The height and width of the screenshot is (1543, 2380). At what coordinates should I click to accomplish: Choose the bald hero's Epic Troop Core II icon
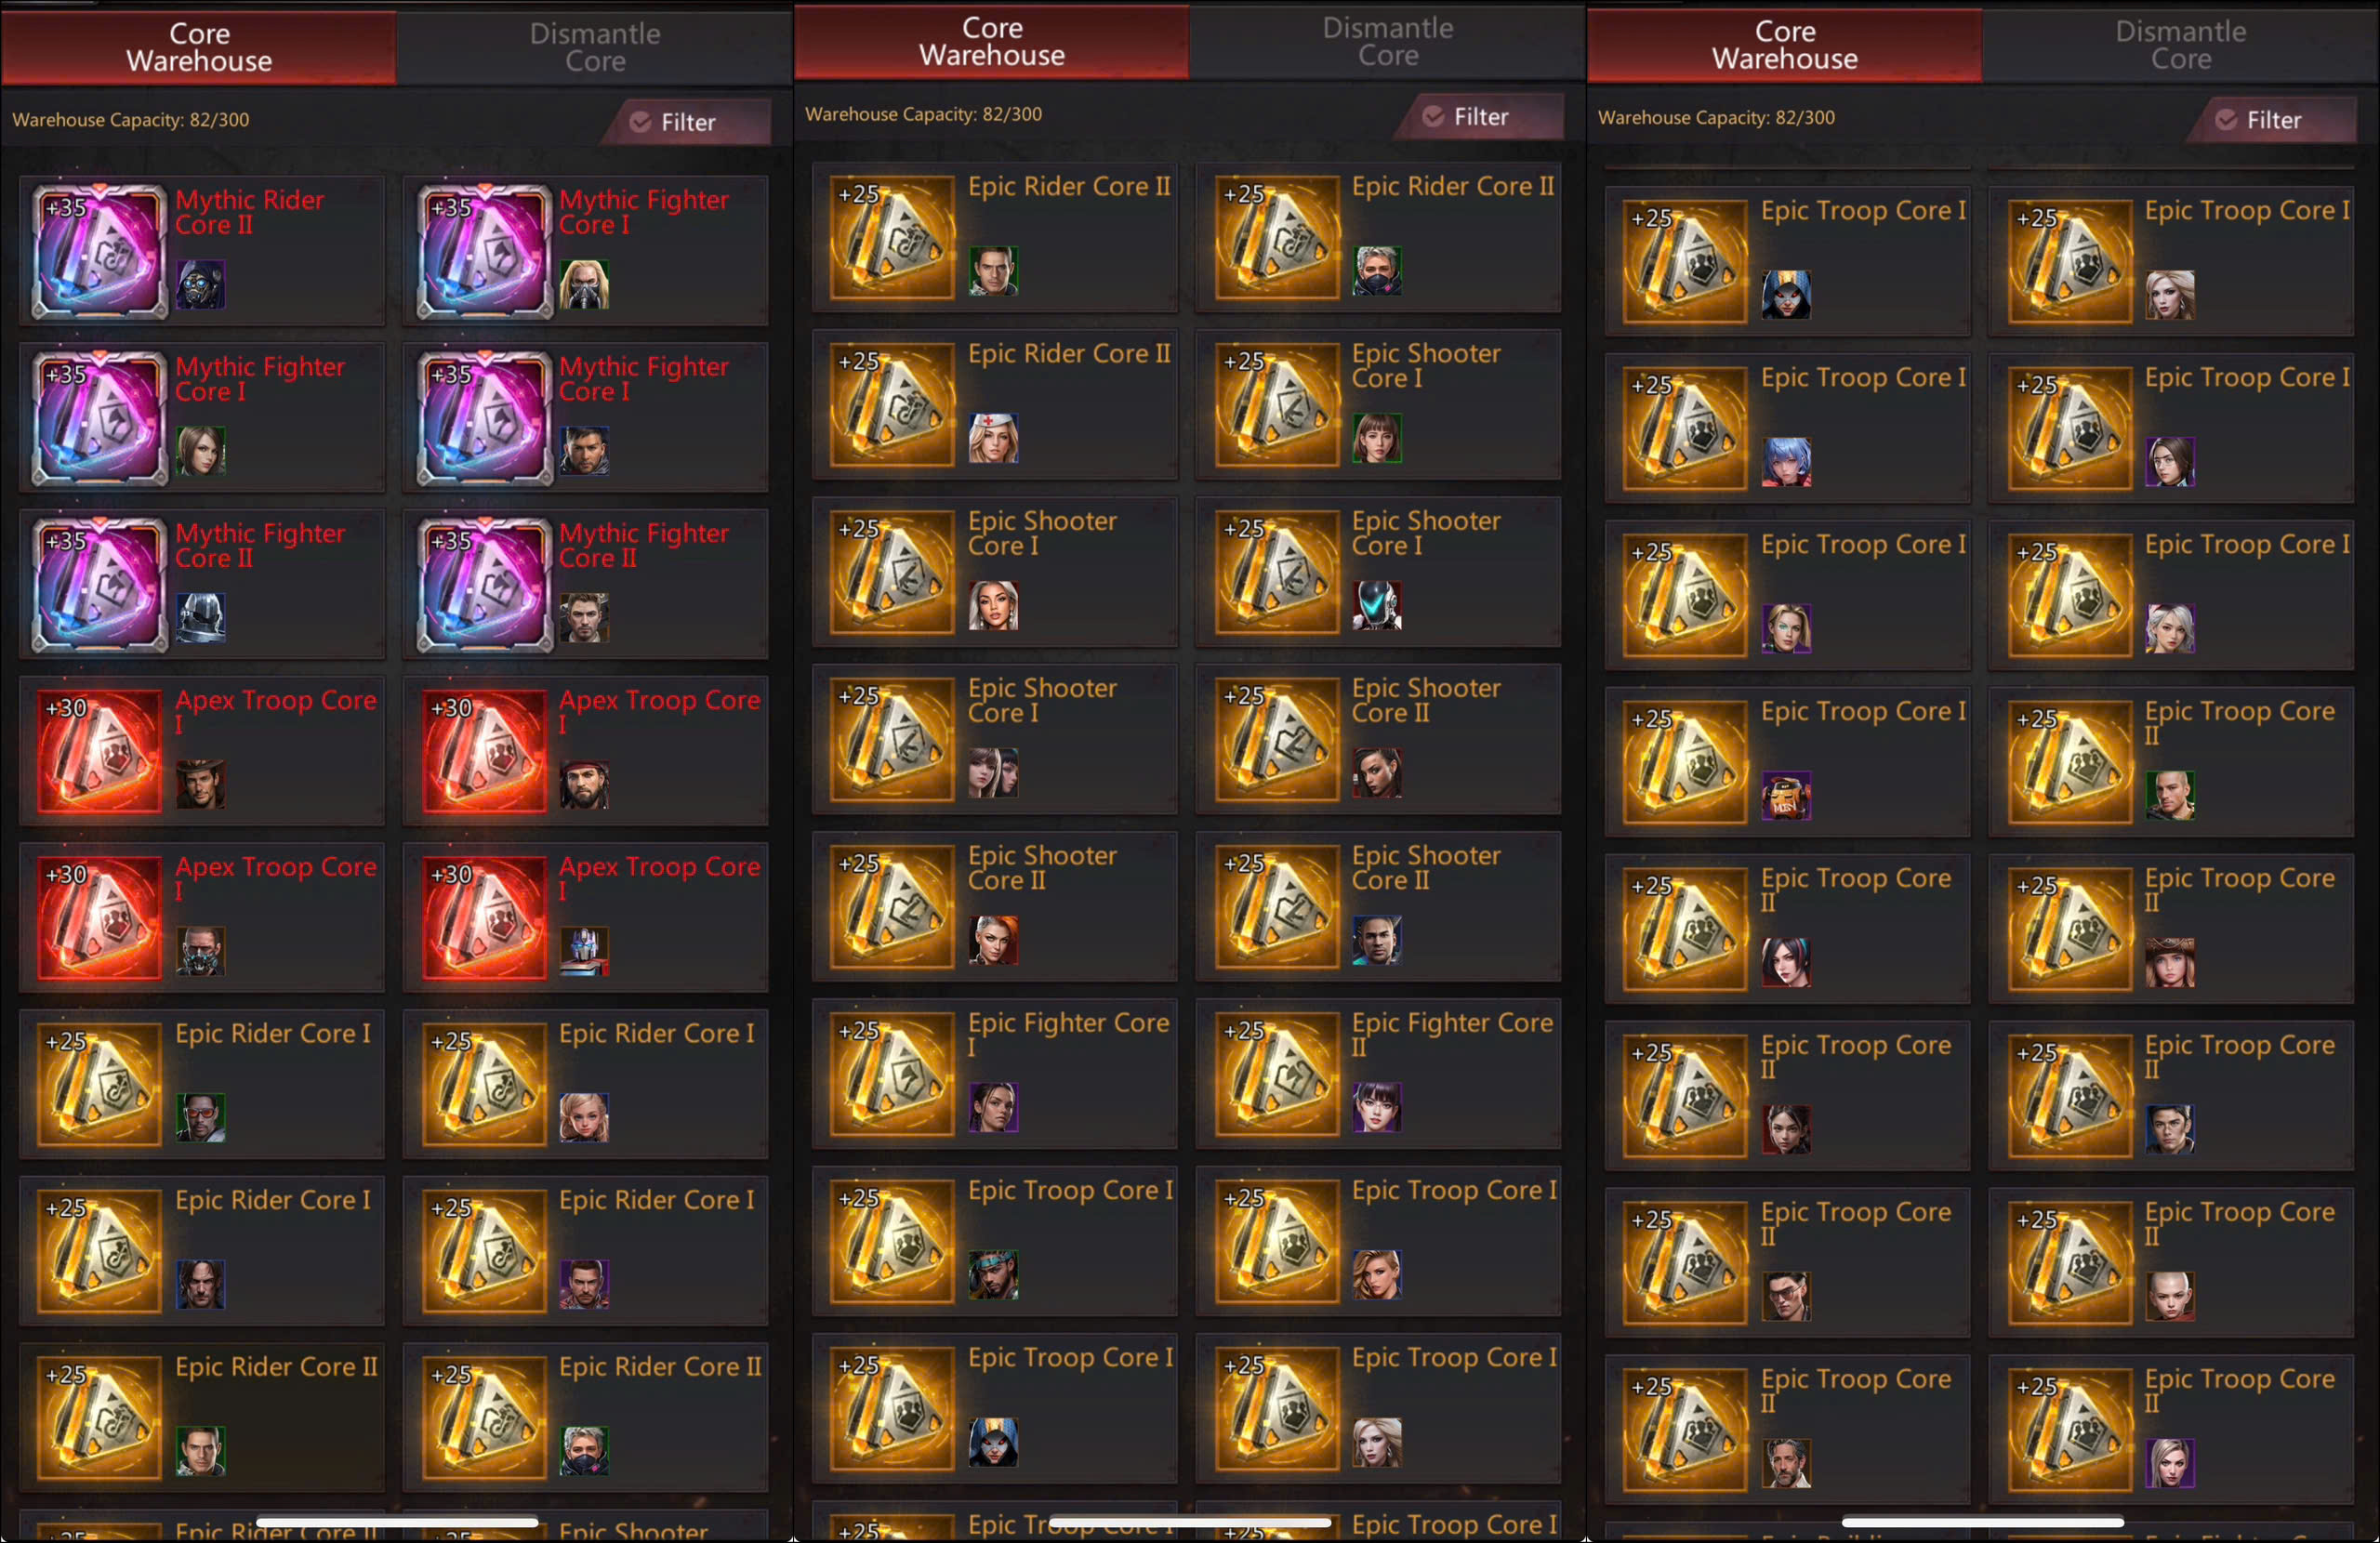point(2070,1262)
